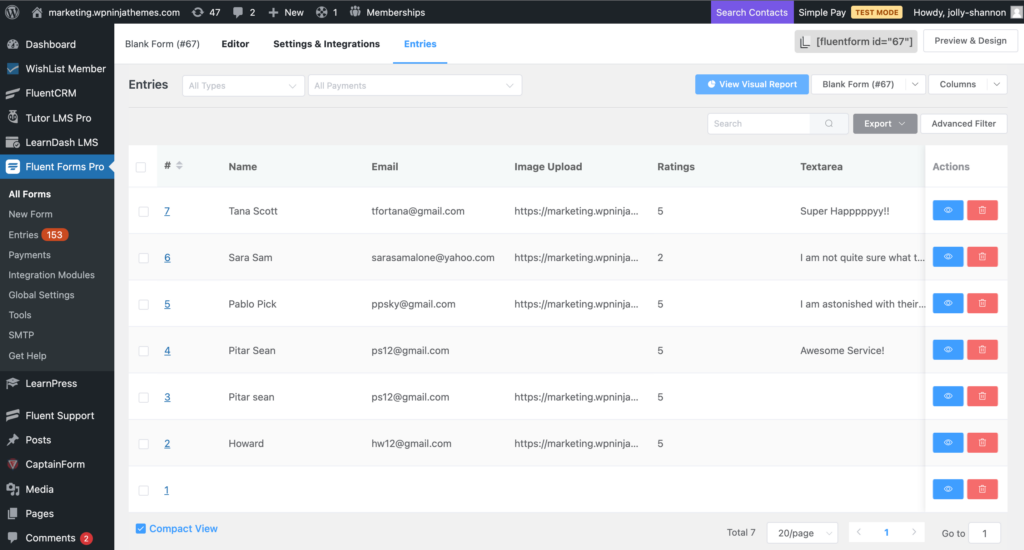Open the Blank Form (#67) breadcrumb link
The image size is (1024, 550).
tap(162, 44)
